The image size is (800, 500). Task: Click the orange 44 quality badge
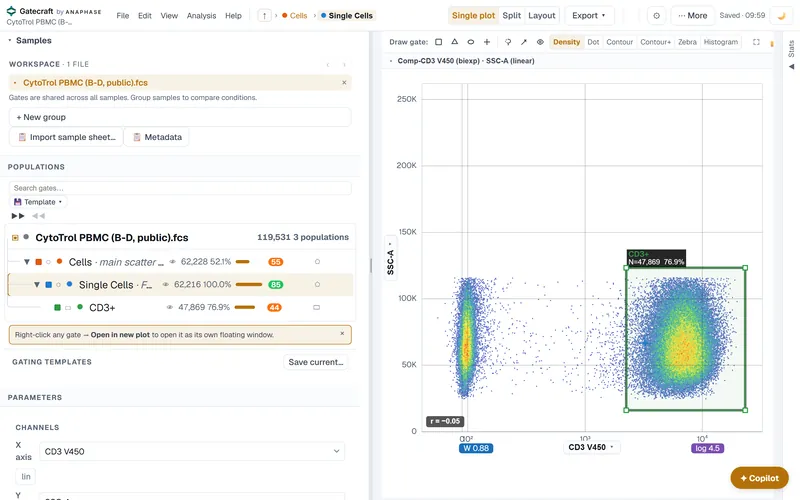[x=274, y=308]
